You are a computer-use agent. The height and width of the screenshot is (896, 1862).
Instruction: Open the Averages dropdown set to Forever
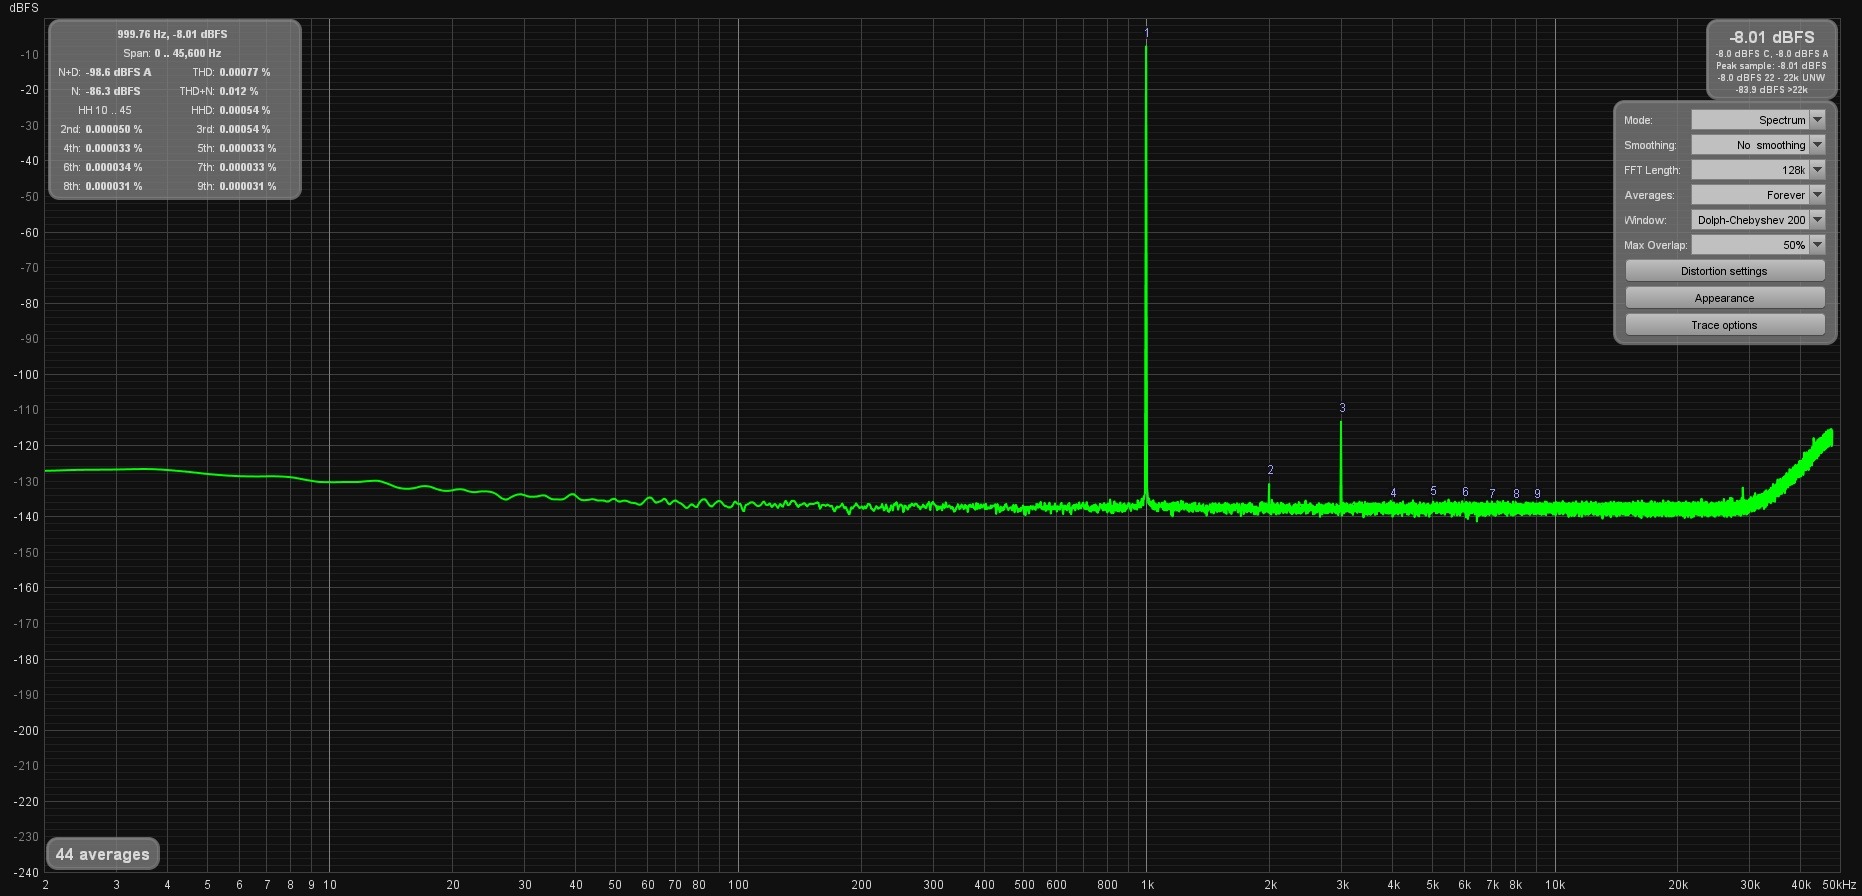coord(1758,195)
